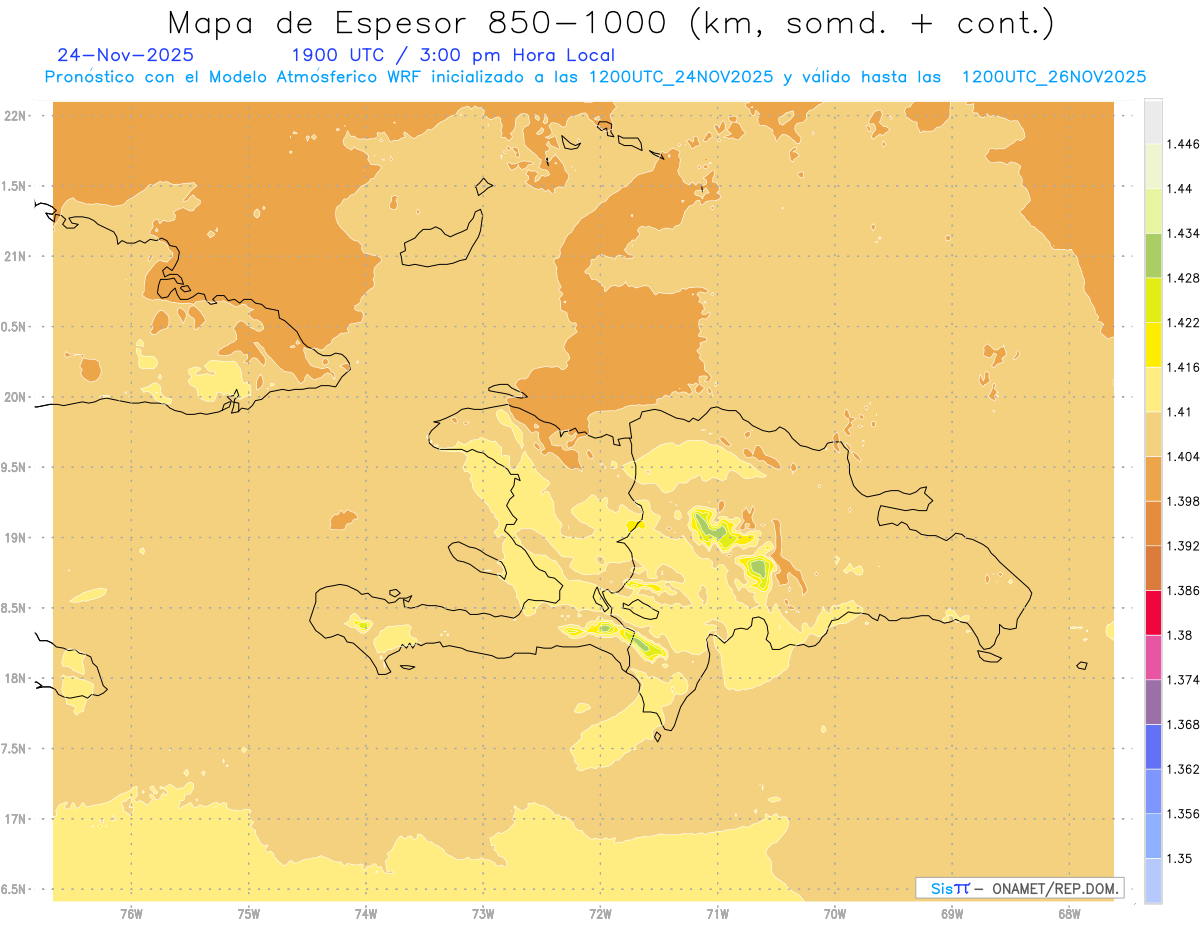Pick the red colorbar swatch between 1.38 and 1.386
This screenshot has width=1200, height=927.
[1153, 613]
